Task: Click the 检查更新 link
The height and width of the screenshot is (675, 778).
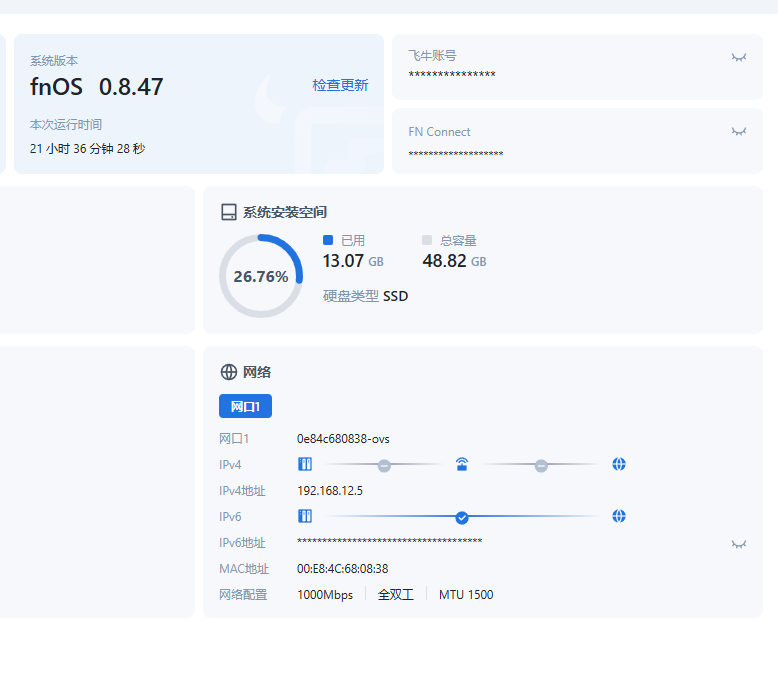Action: tap(340, 85)
